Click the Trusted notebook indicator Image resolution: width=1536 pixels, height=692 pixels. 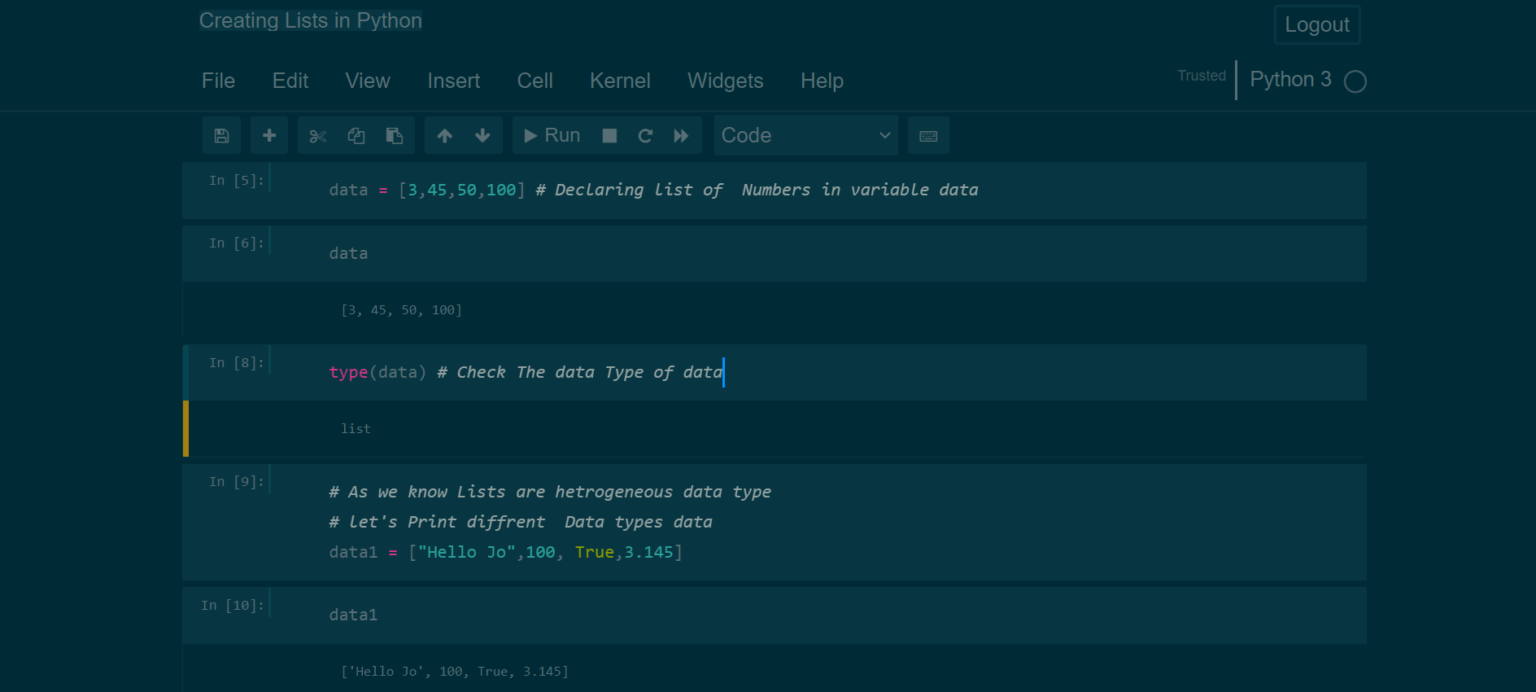[1201, 76]
